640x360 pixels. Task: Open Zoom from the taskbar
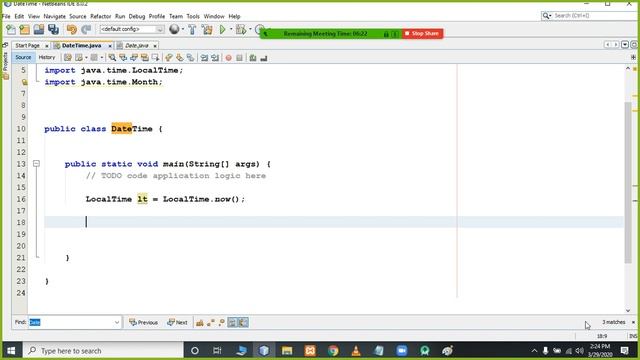[x=402, y=351]
